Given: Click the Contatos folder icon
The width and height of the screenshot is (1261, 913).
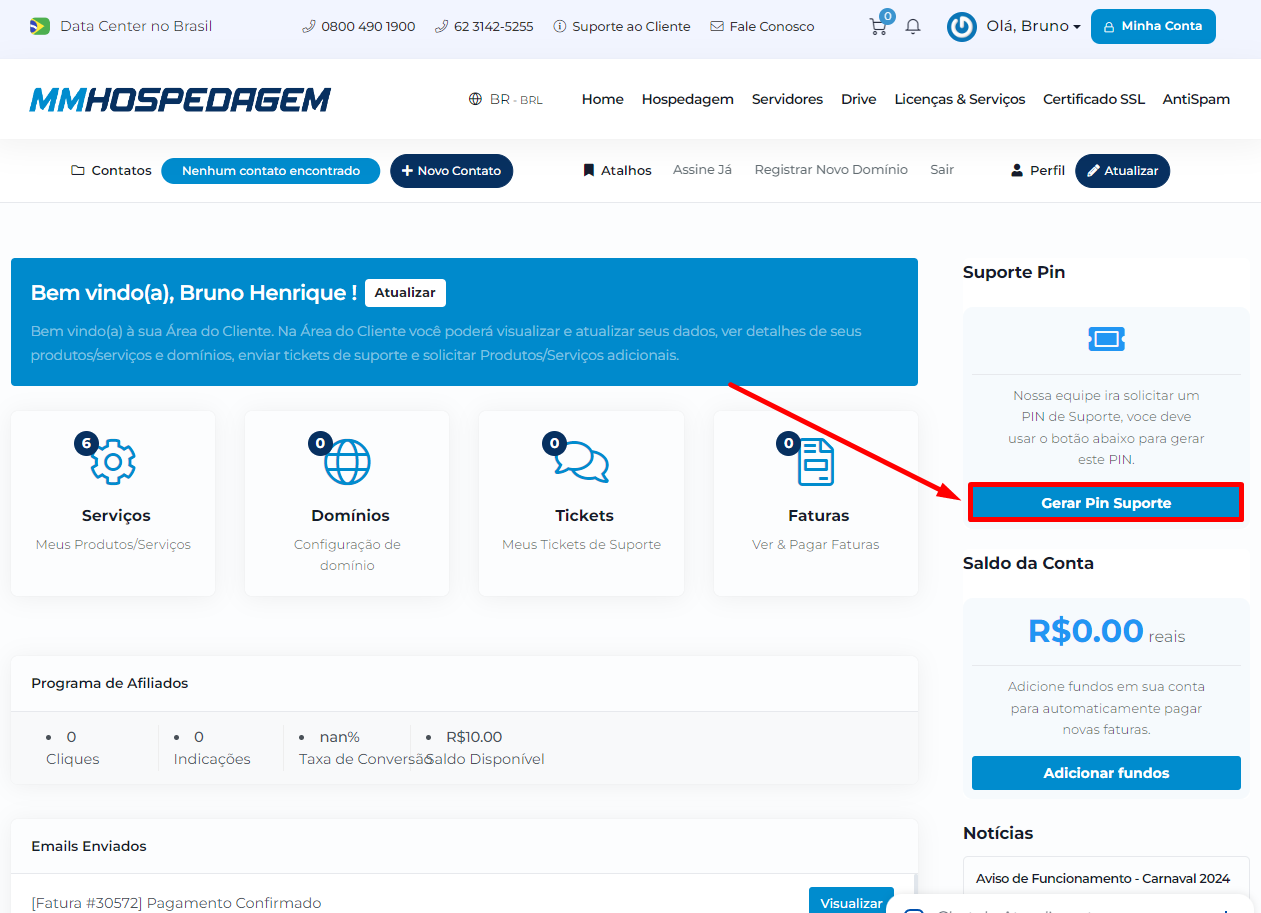Looking at the screenshot, I should [x=78, y=171].
